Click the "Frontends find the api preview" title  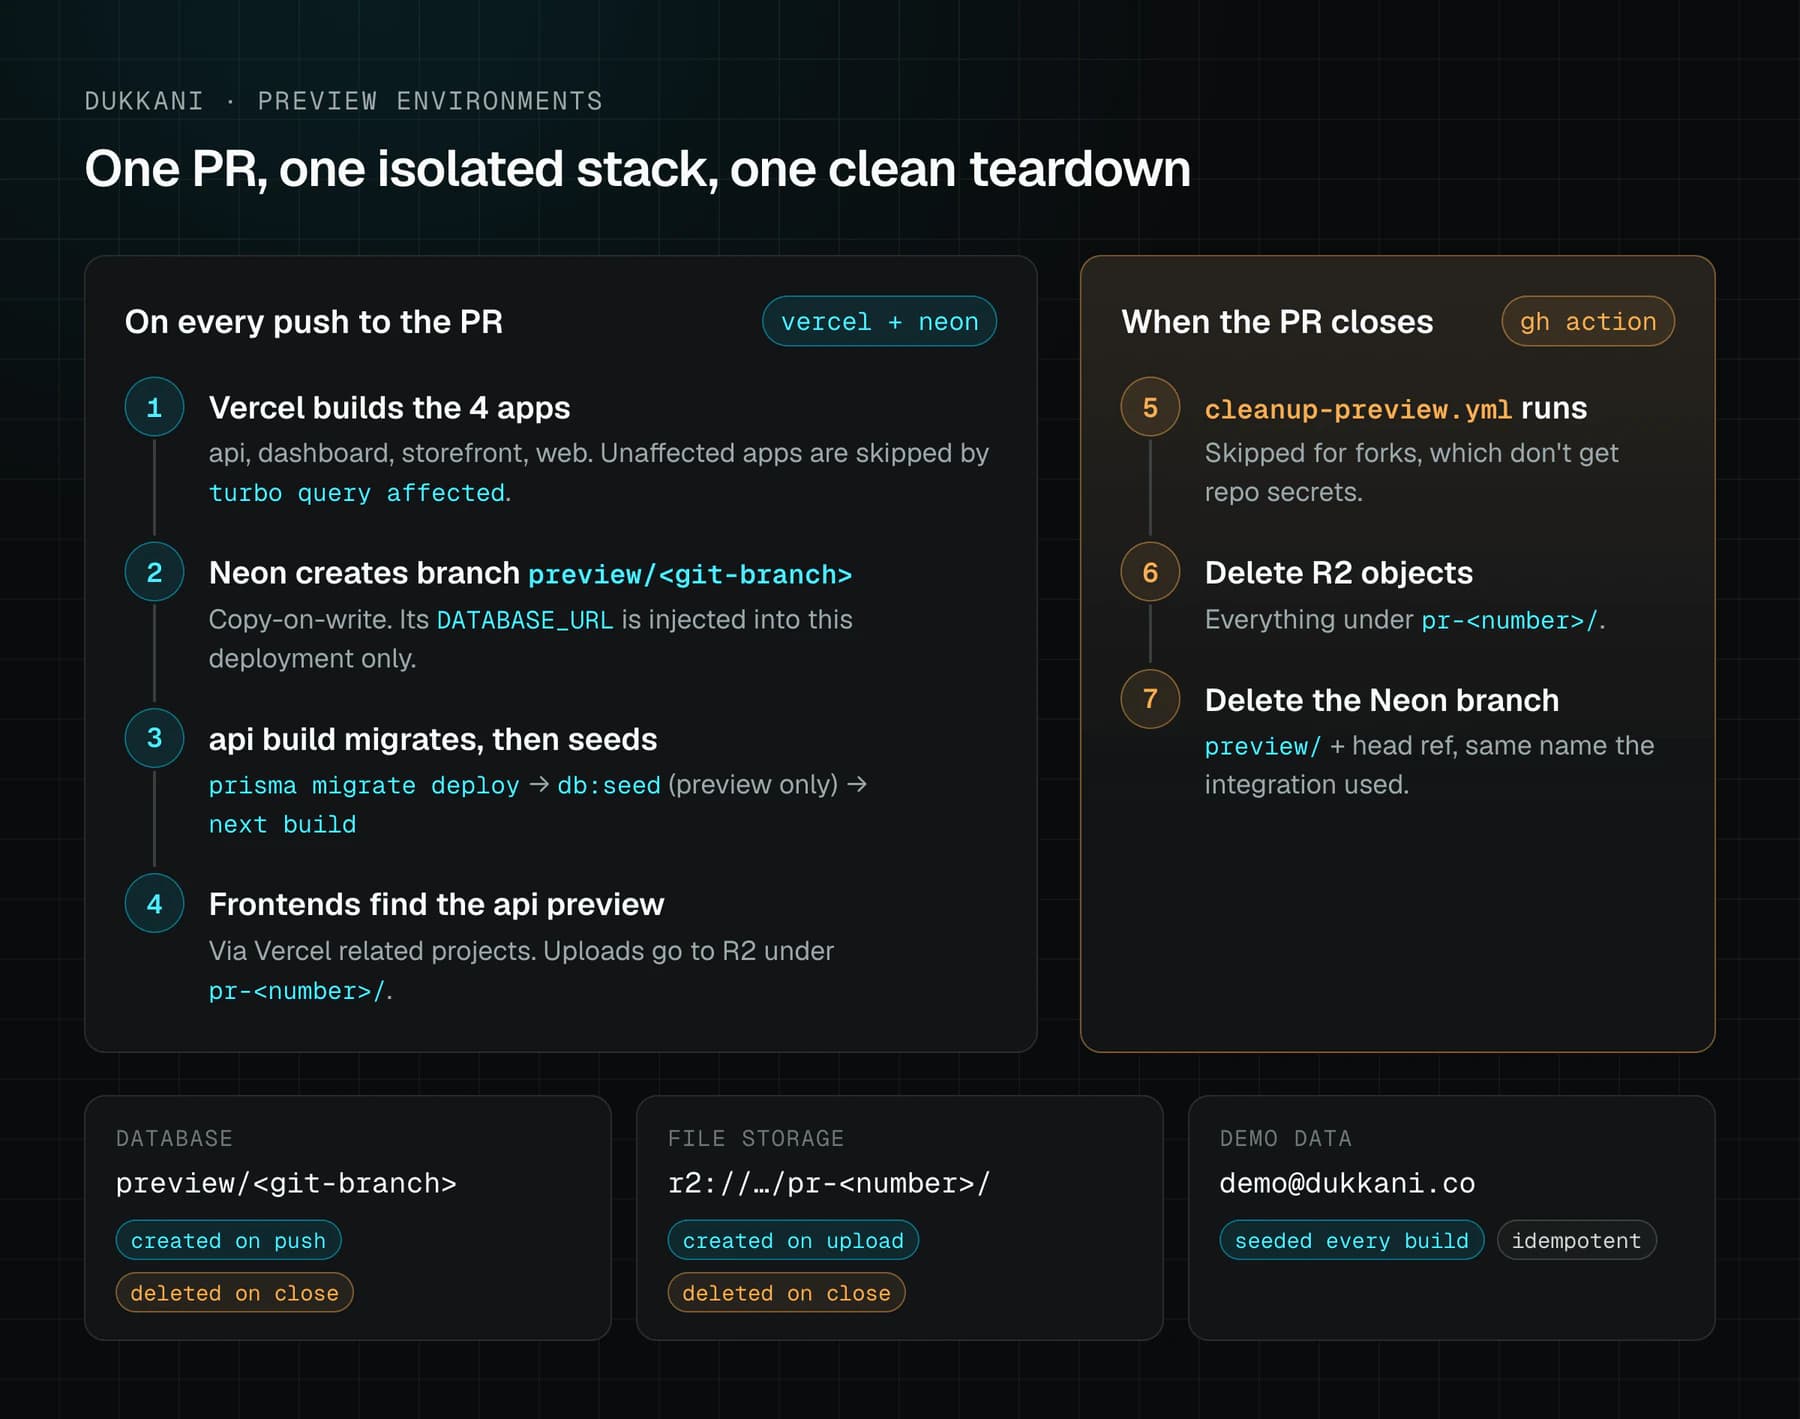pos(436,904)
